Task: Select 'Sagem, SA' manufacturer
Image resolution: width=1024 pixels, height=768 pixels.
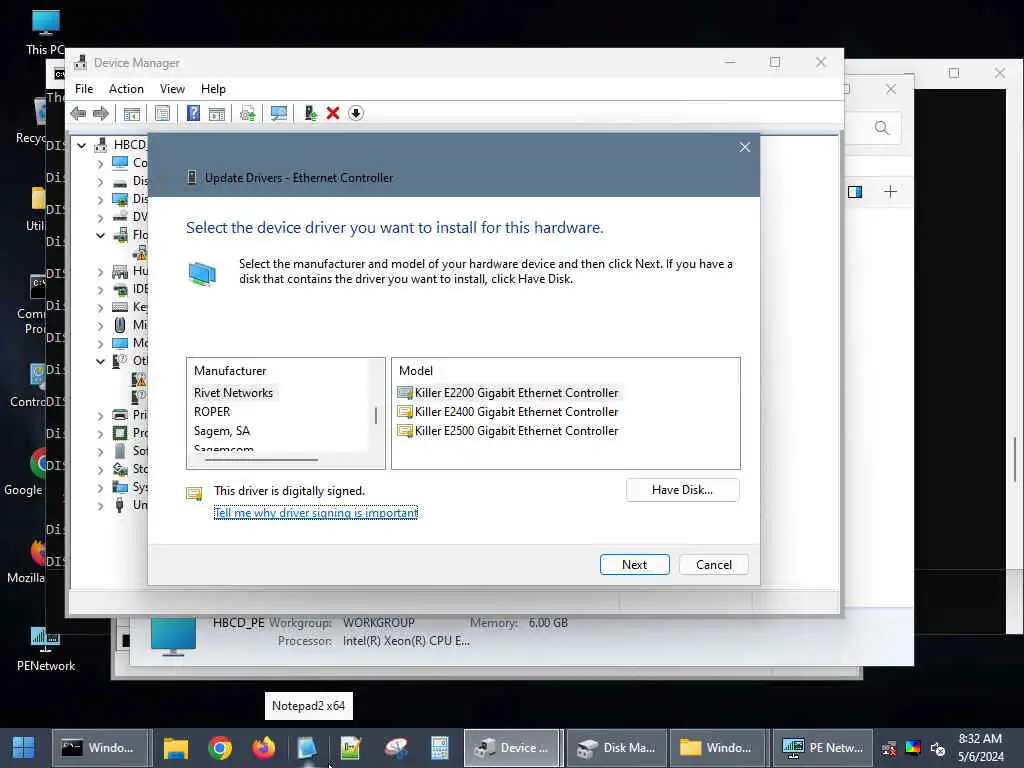Action: point(222,431)
